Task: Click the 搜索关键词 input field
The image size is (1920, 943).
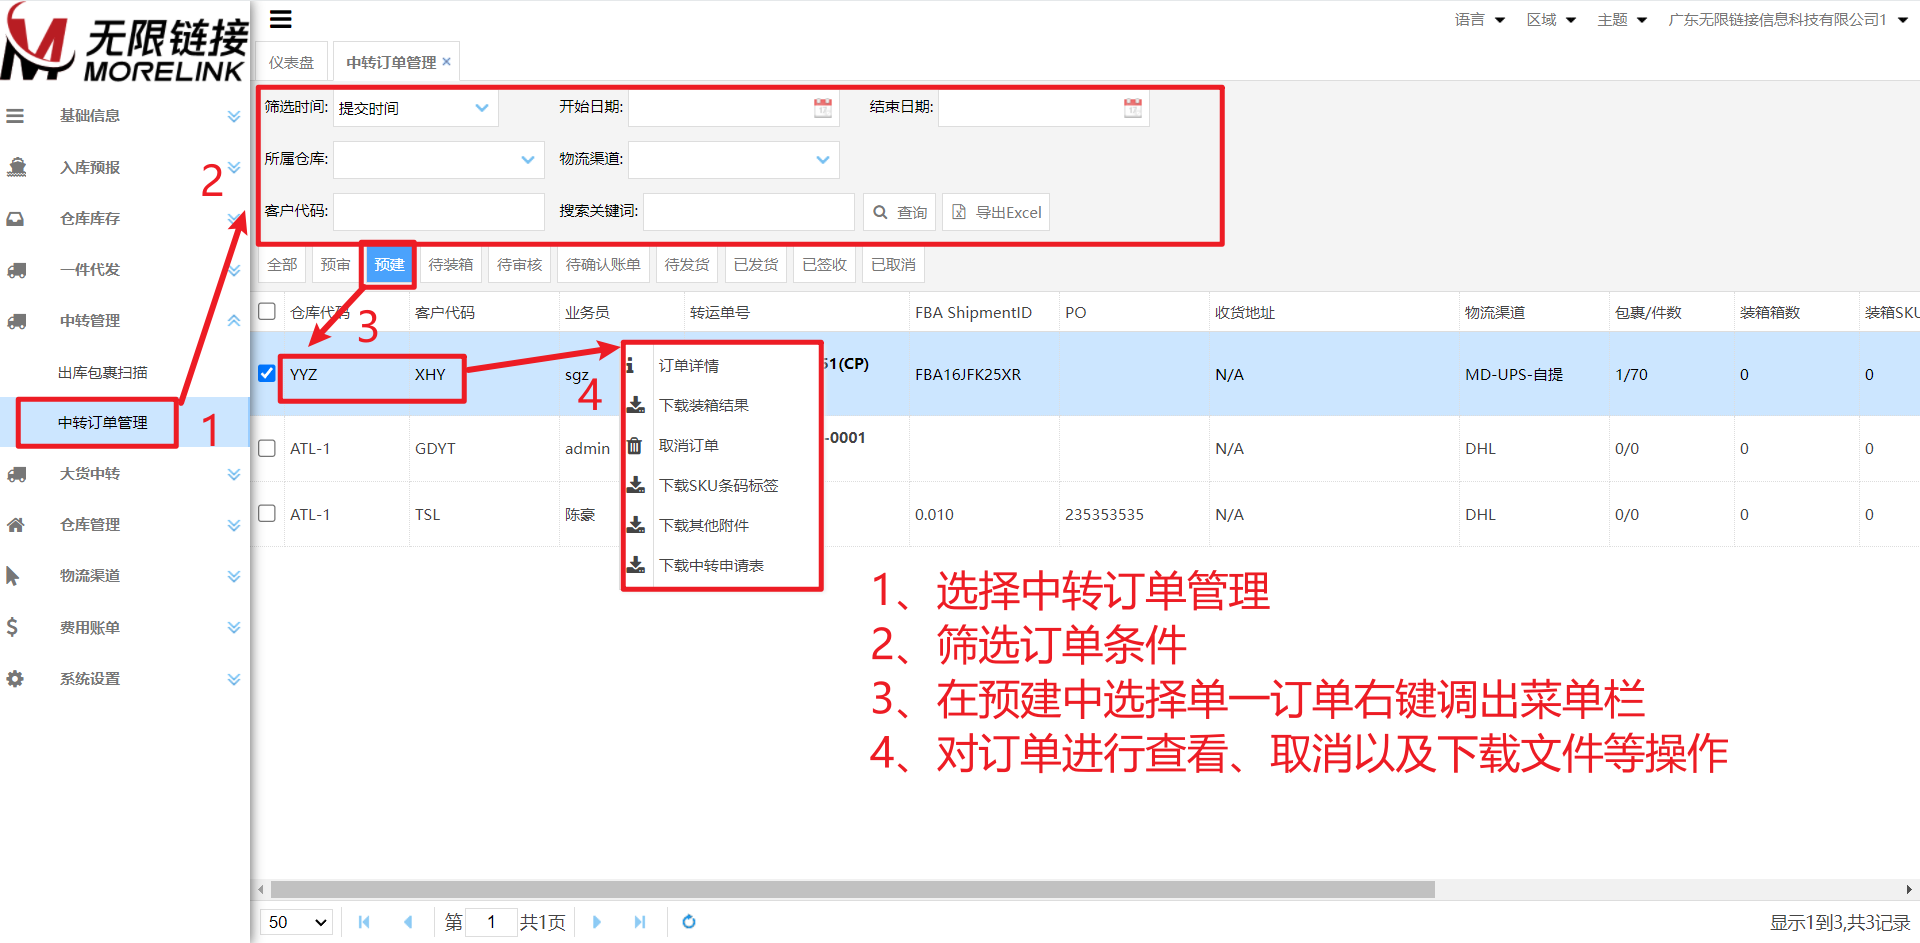Action: pyautogui.click(x=749, y=212)
